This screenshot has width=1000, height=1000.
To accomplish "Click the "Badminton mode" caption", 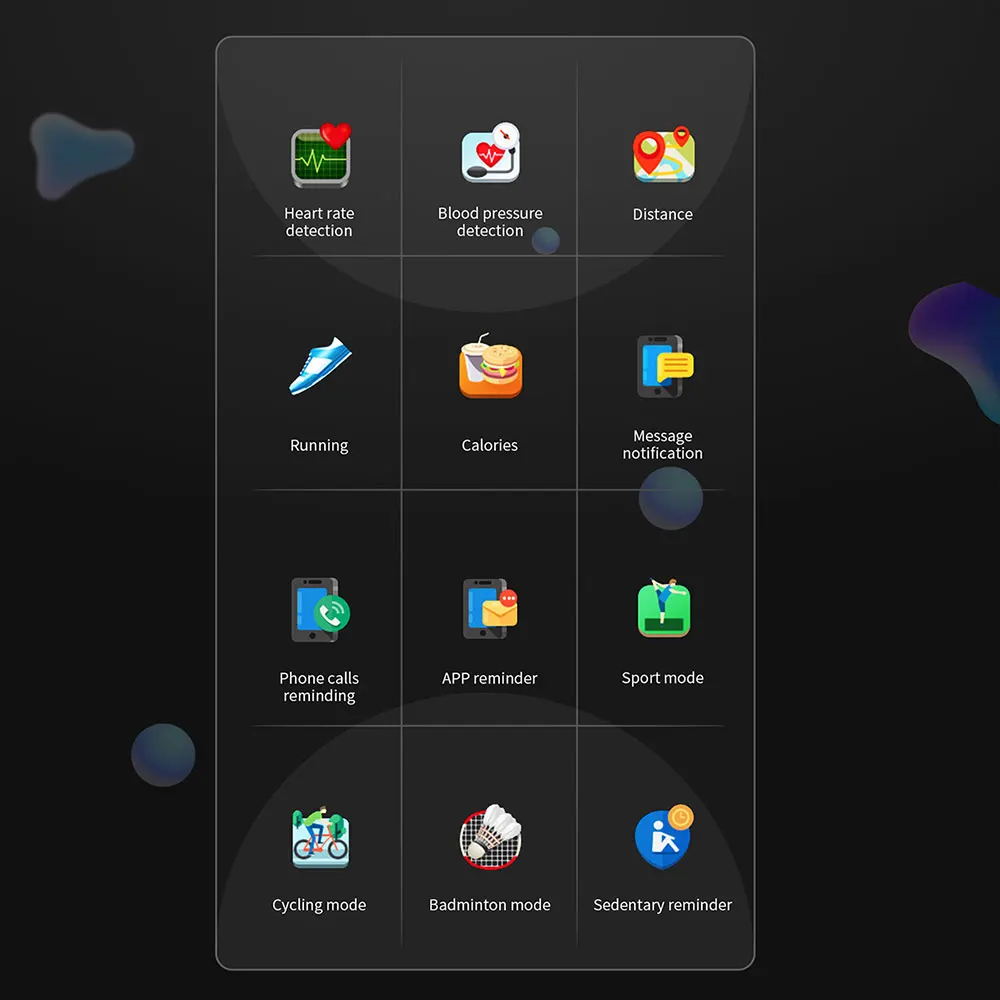I will (490, 905).
